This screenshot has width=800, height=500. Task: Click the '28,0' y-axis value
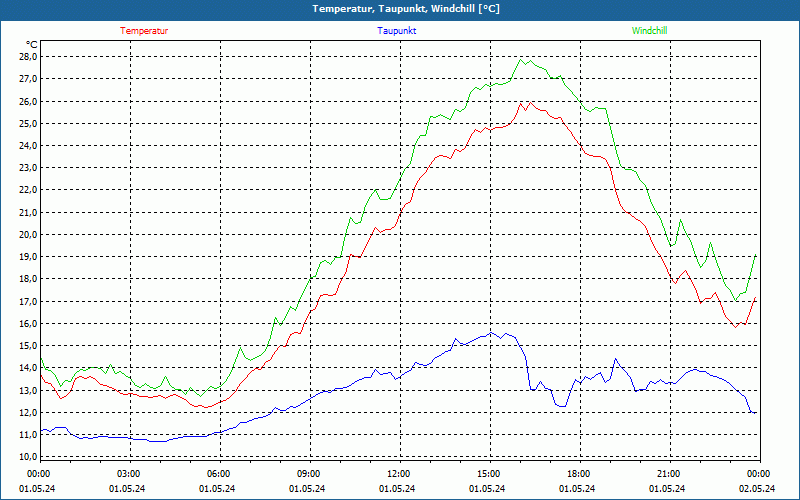pos(28,56)
